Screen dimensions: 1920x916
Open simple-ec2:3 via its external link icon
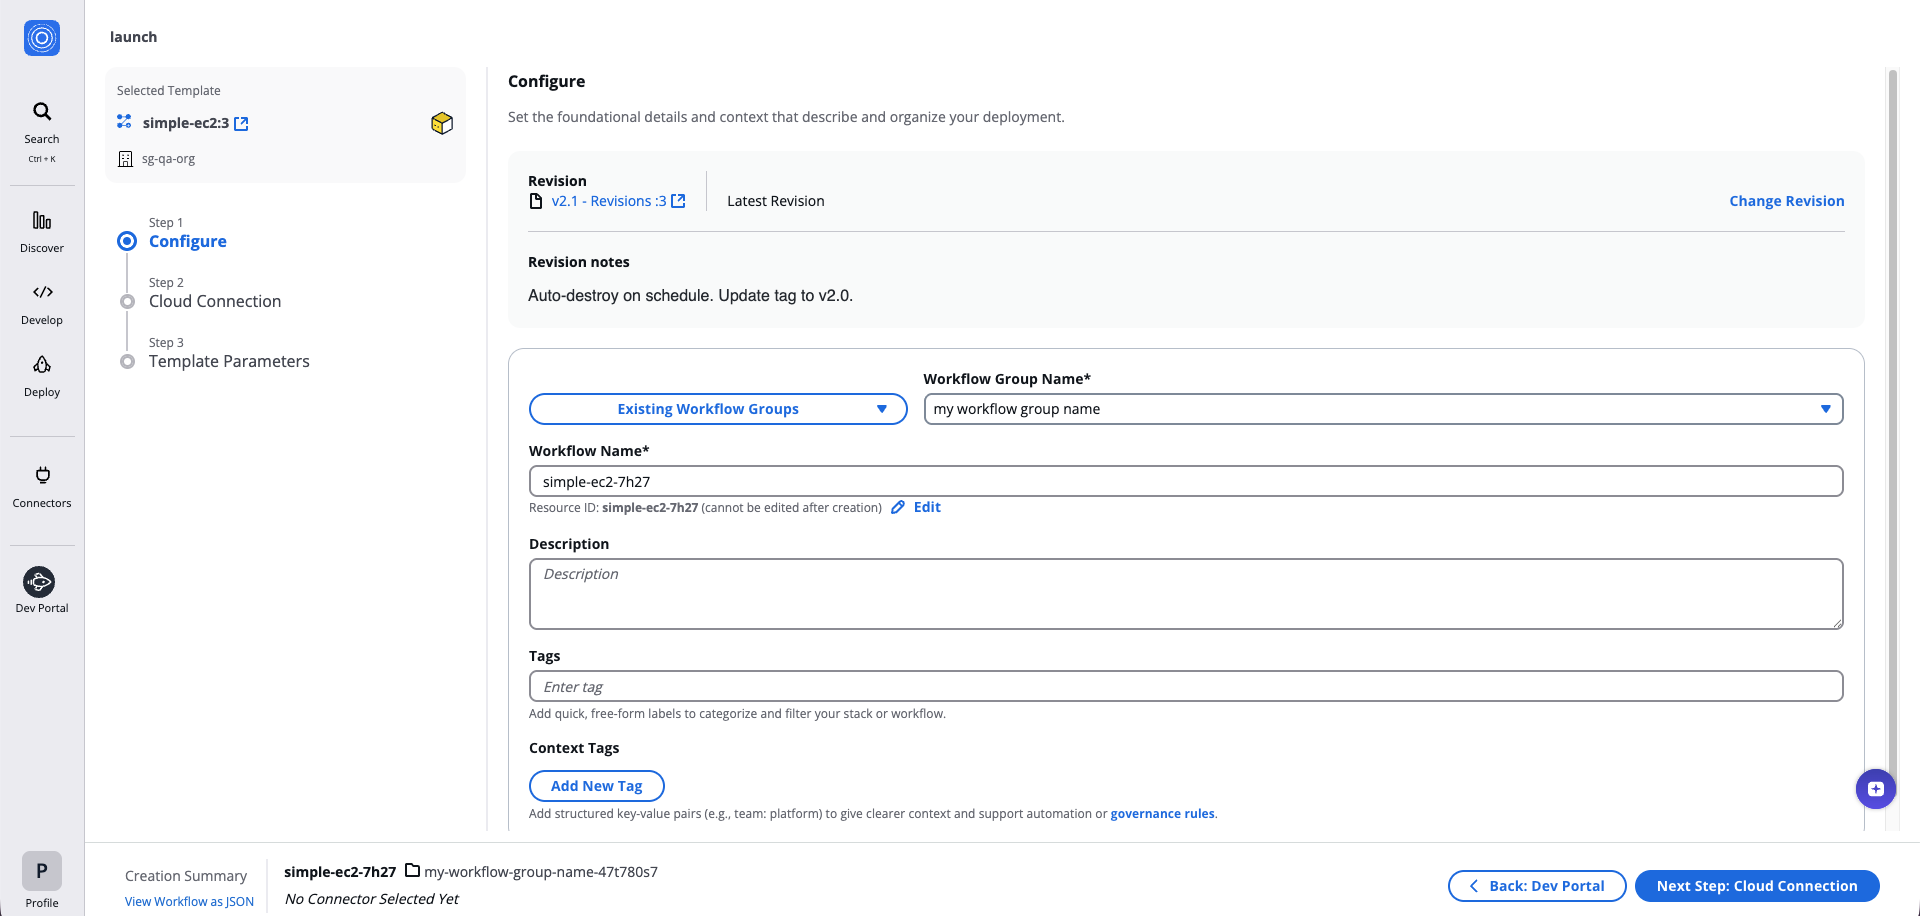pos(241,122)
